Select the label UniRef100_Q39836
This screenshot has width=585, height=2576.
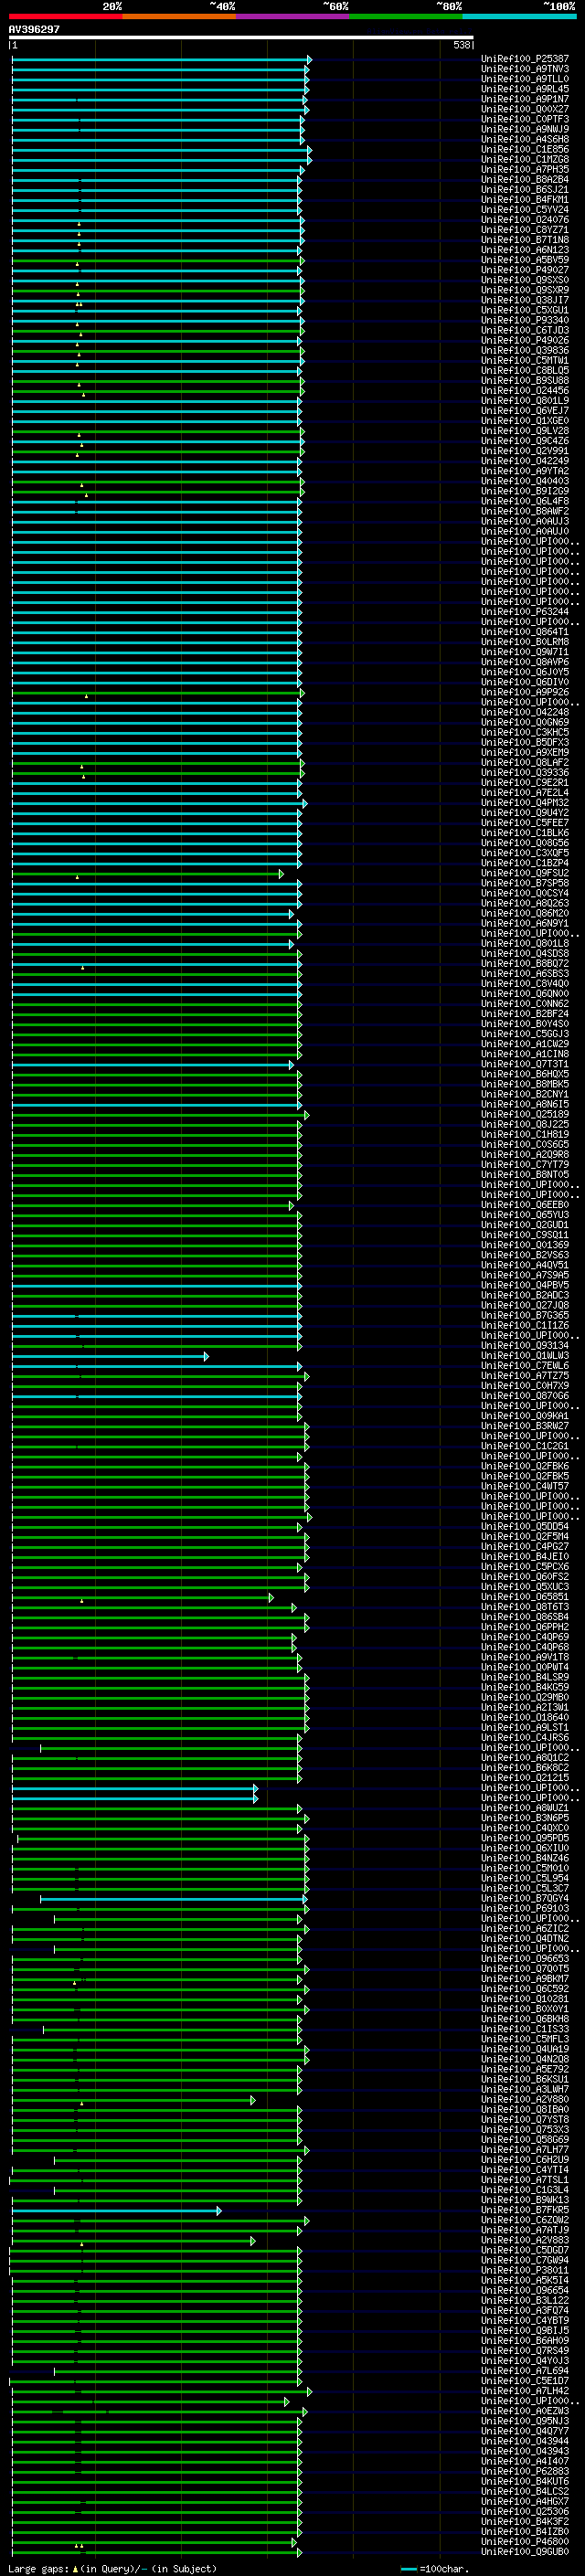pos(524,351)
